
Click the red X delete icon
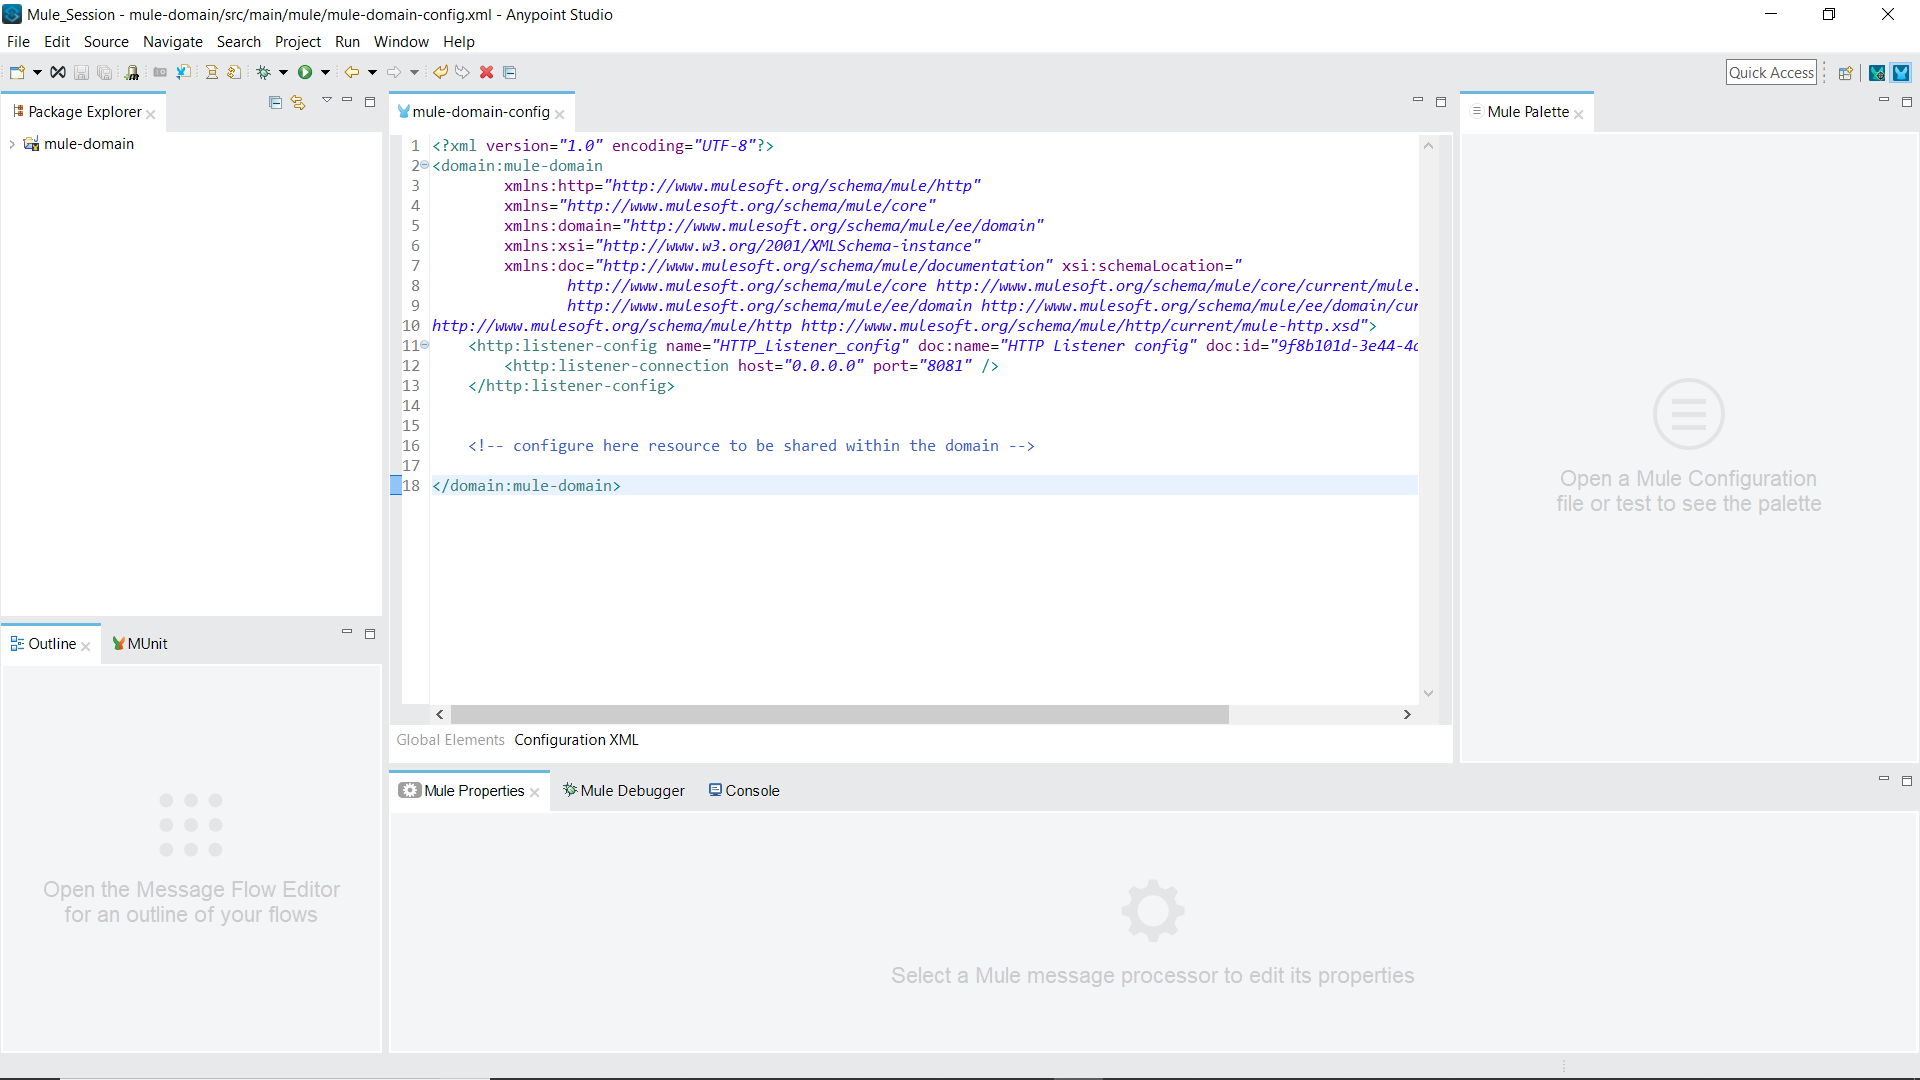pos(487,72)
